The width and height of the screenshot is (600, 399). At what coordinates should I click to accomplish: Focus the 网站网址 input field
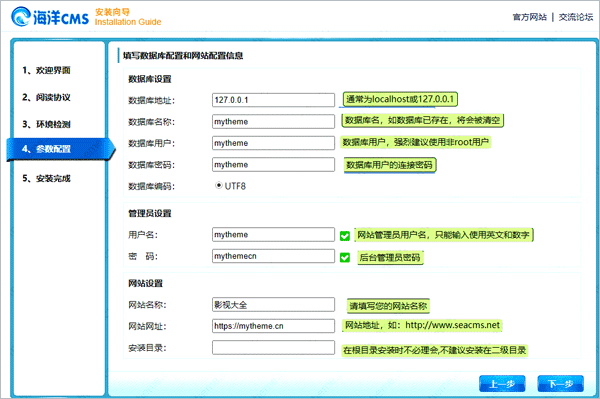(x=273, y=326)
